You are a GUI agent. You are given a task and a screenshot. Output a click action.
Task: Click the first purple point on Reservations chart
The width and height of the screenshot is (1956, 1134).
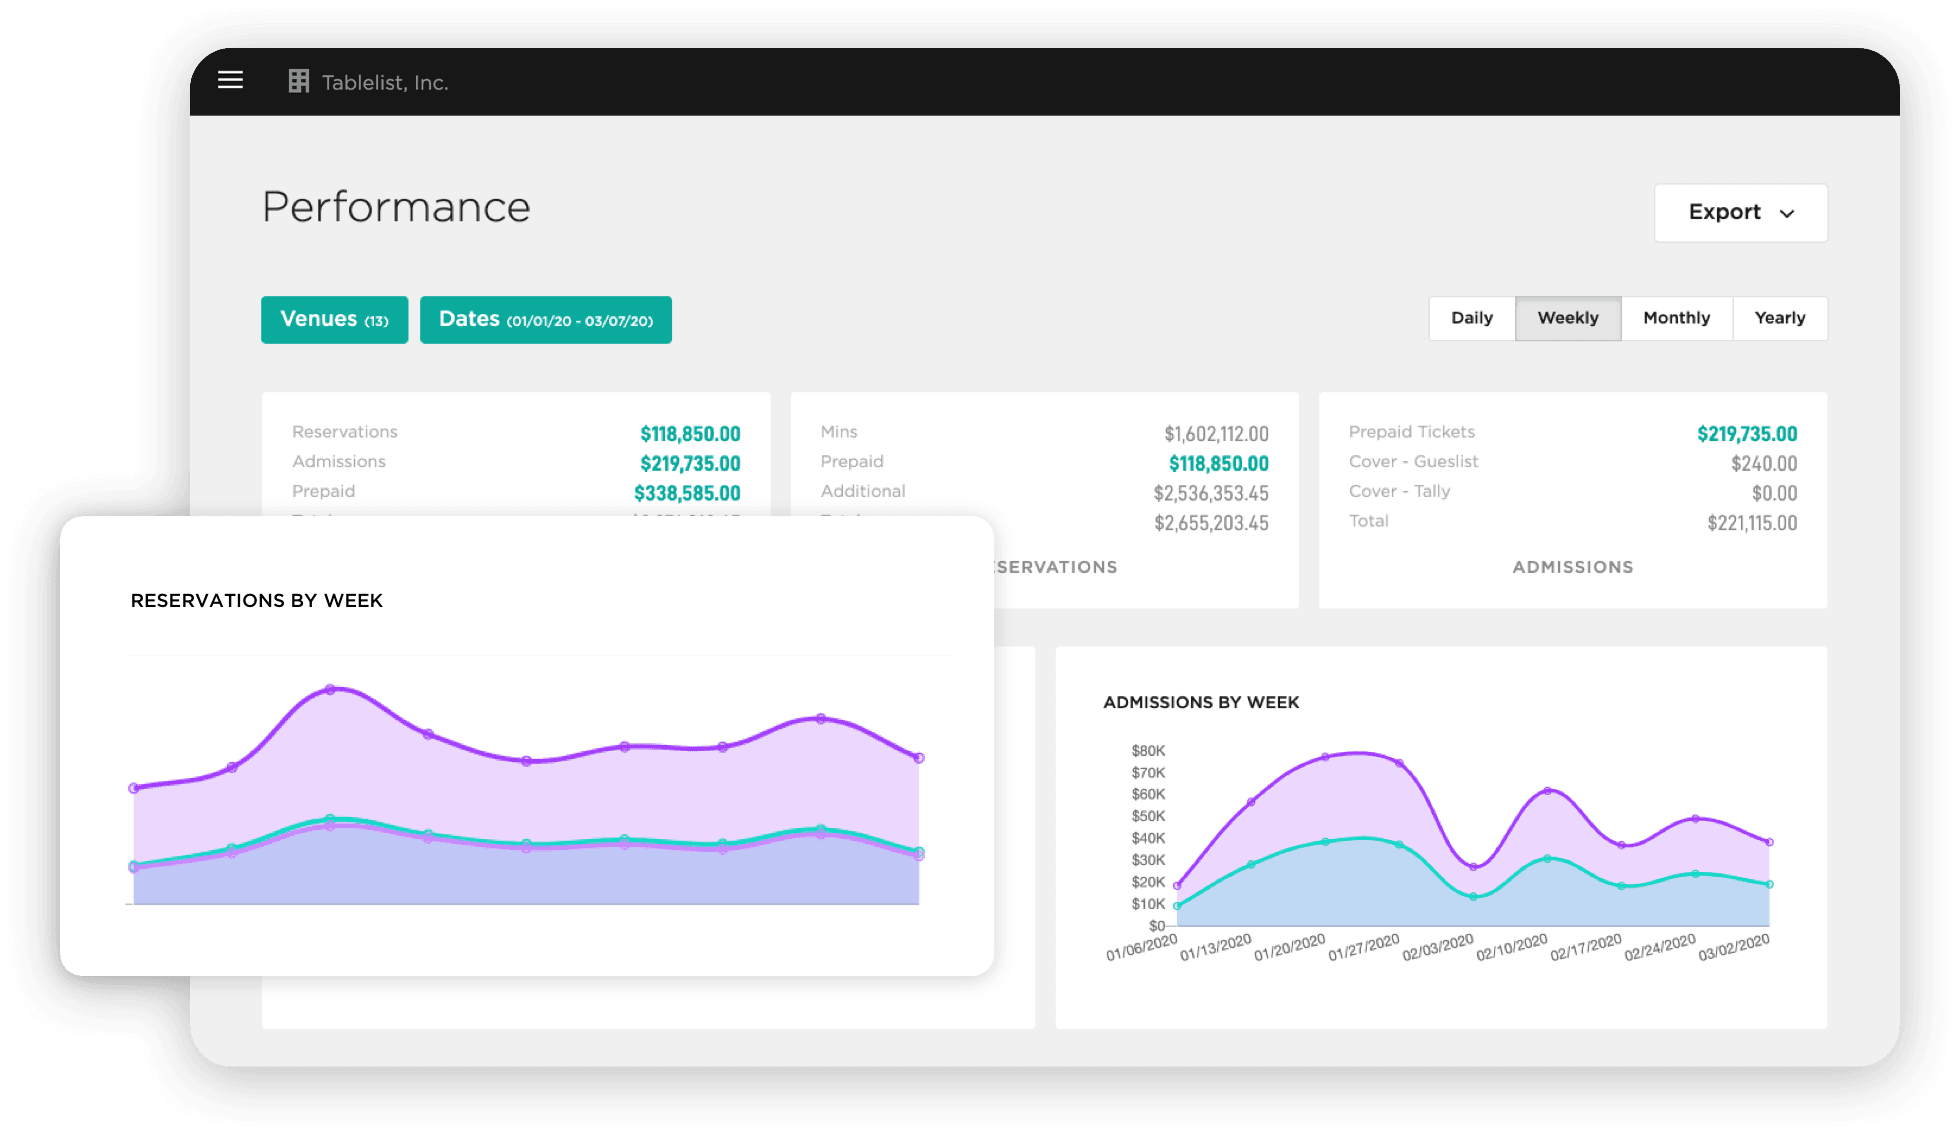tap(133, 787)
